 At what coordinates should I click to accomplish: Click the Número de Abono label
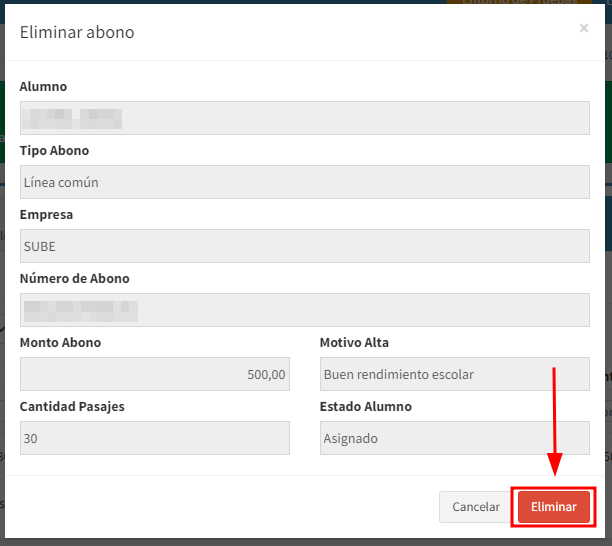click(x=75, y=278)
